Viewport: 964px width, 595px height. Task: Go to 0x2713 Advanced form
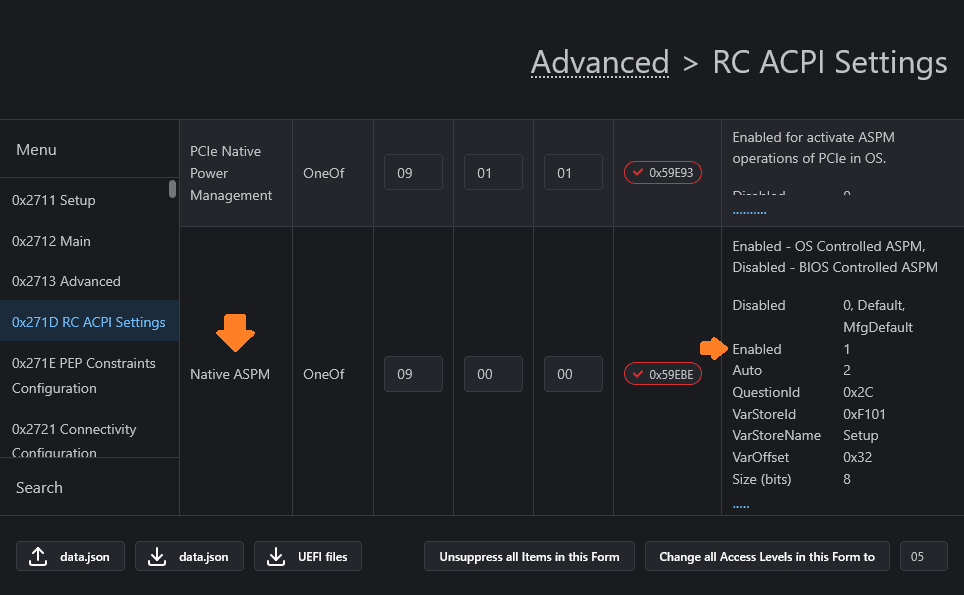(x=66, y=281)
